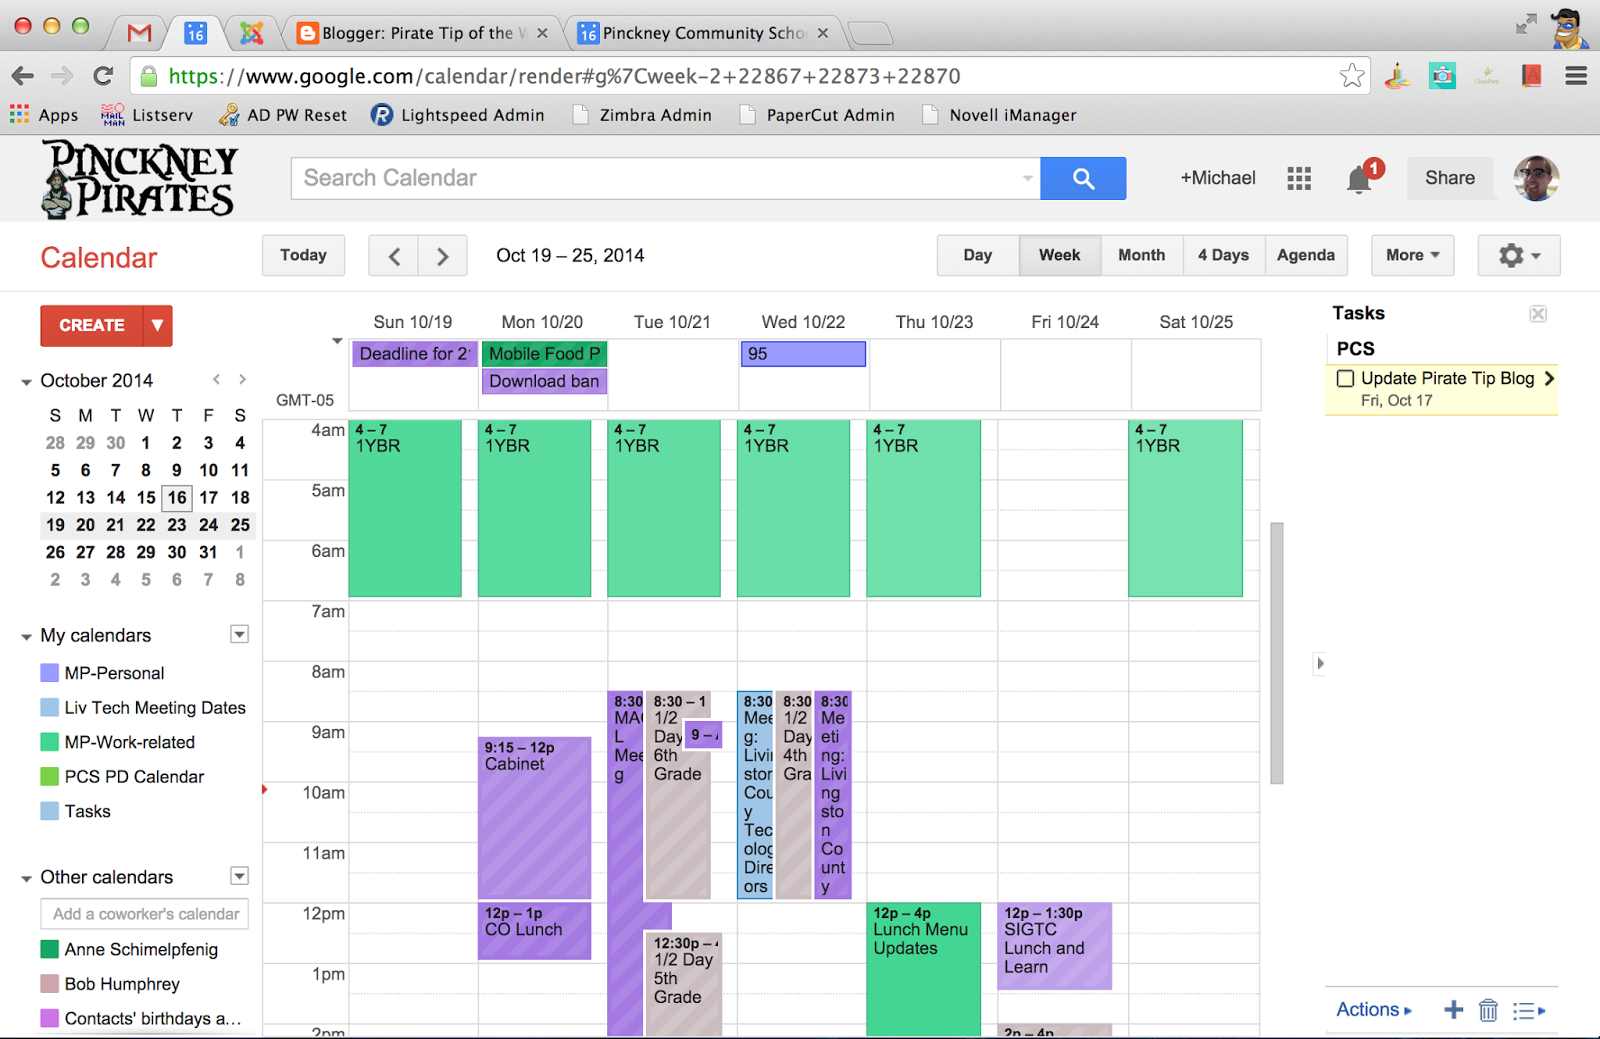Toggle Contacts' birthdays calendar
Screen dimensions: 1600x1039
[49, 1018]
